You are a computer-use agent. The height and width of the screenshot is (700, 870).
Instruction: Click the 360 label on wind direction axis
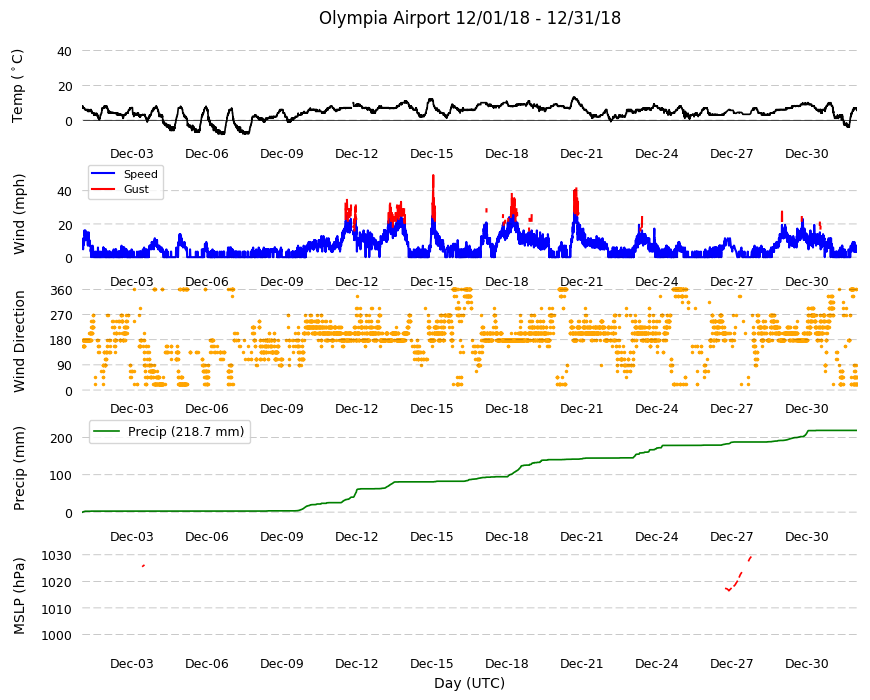(x=61, y=291)
